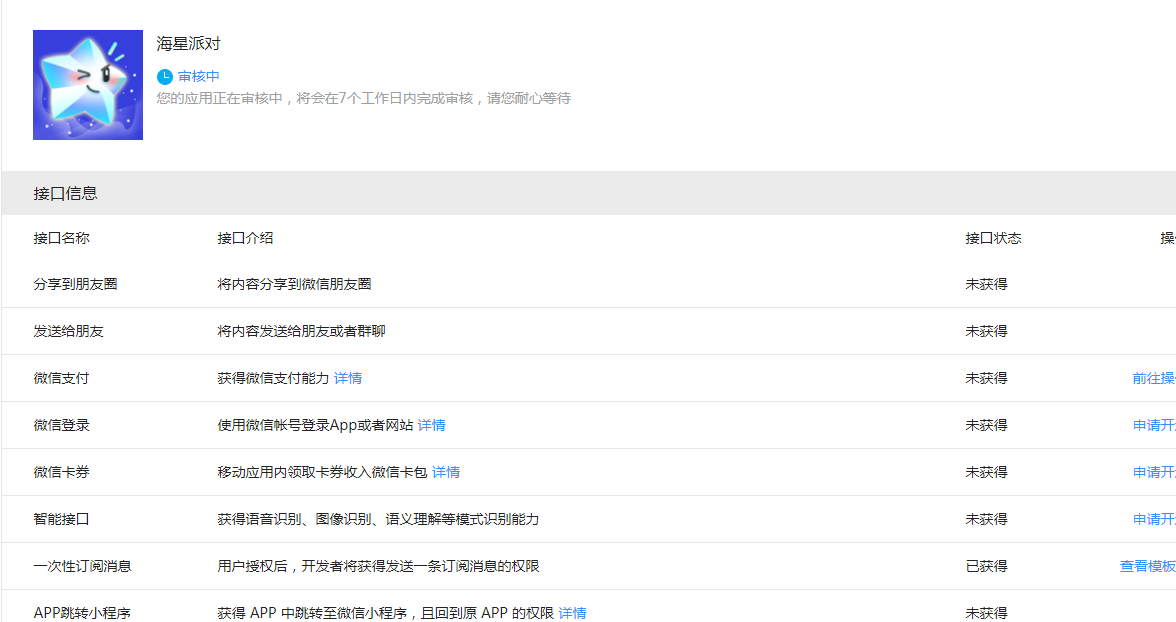Click 接口介绍 column header
This screenshot has height=622, width=1176.
click(x=245, y=238)
